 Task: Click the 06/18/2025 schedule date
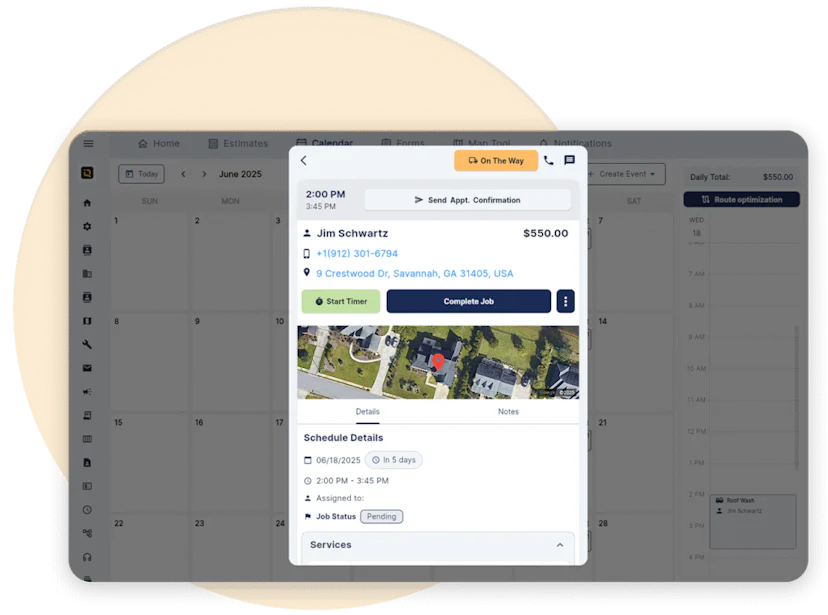pos(338,460)
